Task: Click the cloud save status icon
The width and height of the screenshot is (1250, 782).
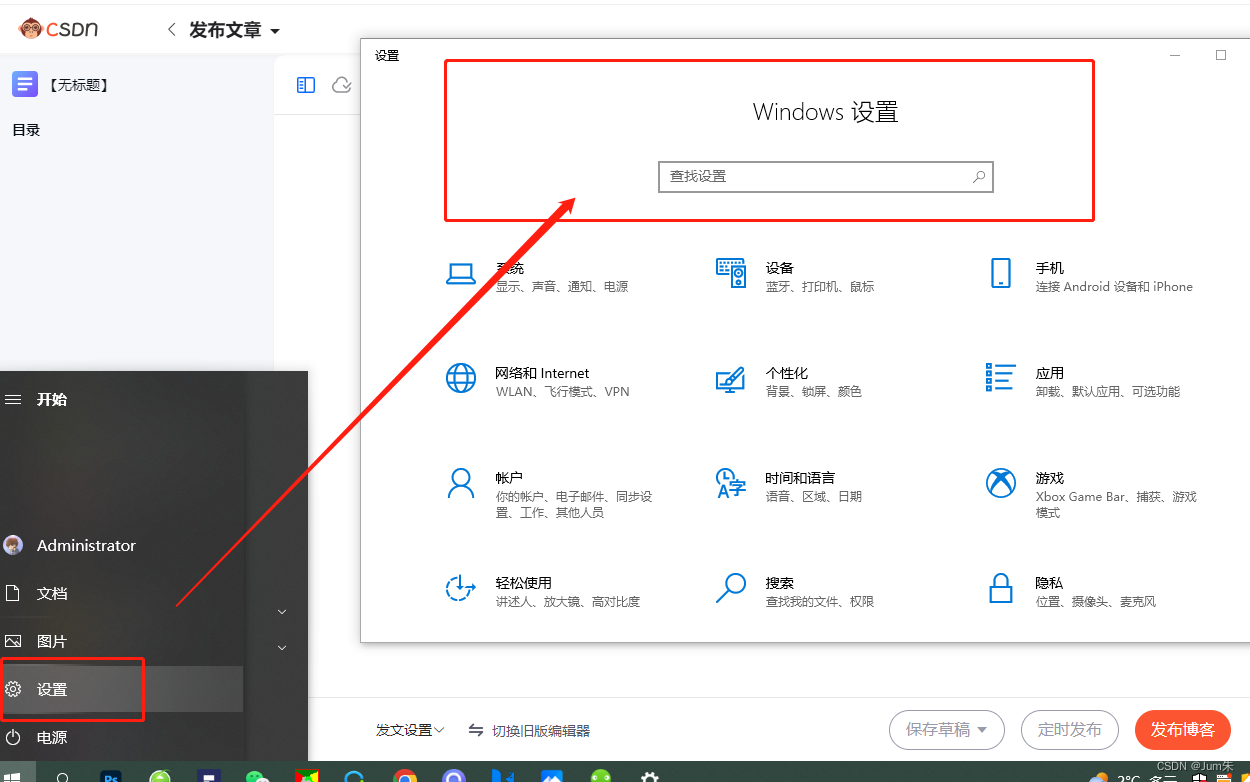Action: pyautogui.click(x=342, y=85)
